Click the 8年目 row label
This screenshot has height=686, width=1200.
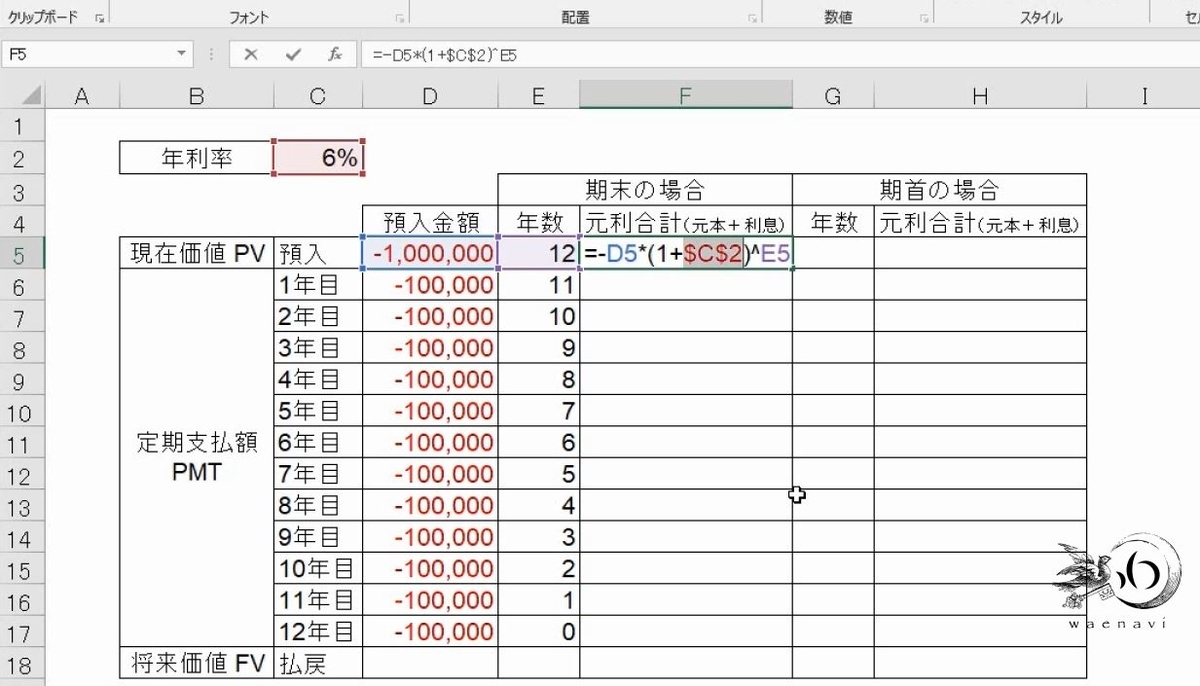[x=318, y=506]
